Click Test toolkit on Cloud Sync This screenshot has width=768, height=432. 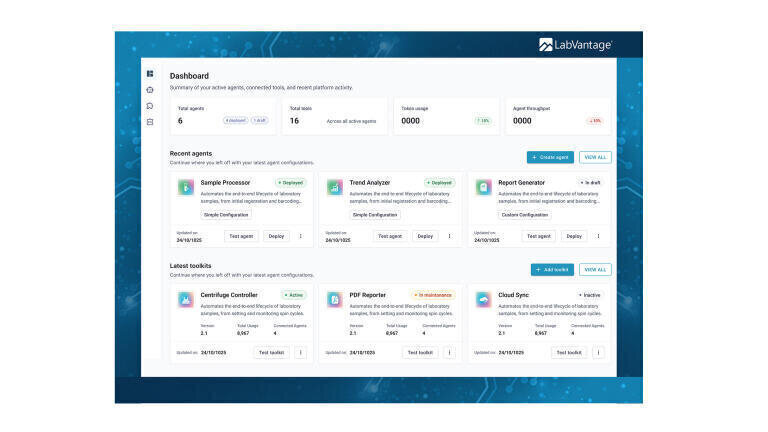[x=569, y=353]
